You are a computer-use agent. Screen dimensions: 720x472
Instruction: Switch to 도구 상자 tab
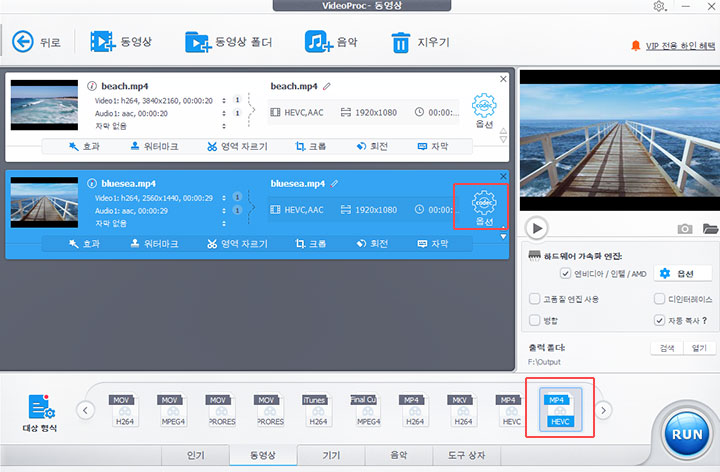[x=467, y=455]
